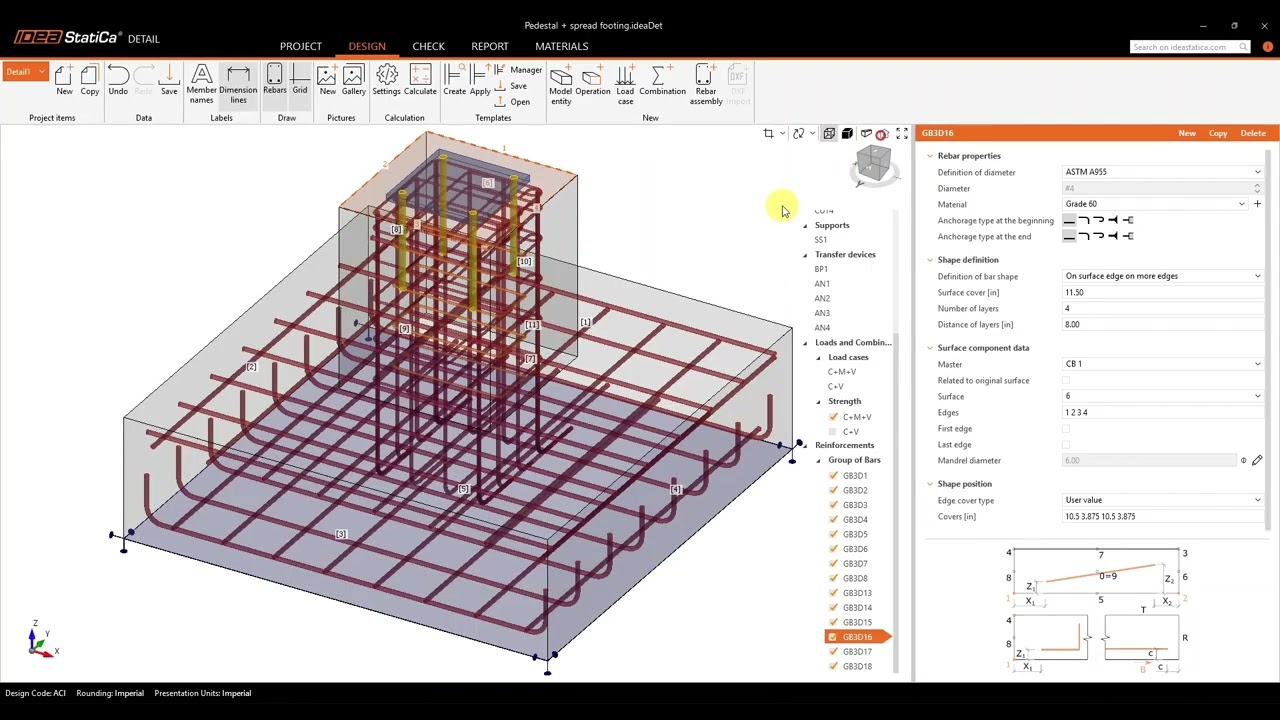
Task: Toggle Member names labels
Action: coord(201,84)
